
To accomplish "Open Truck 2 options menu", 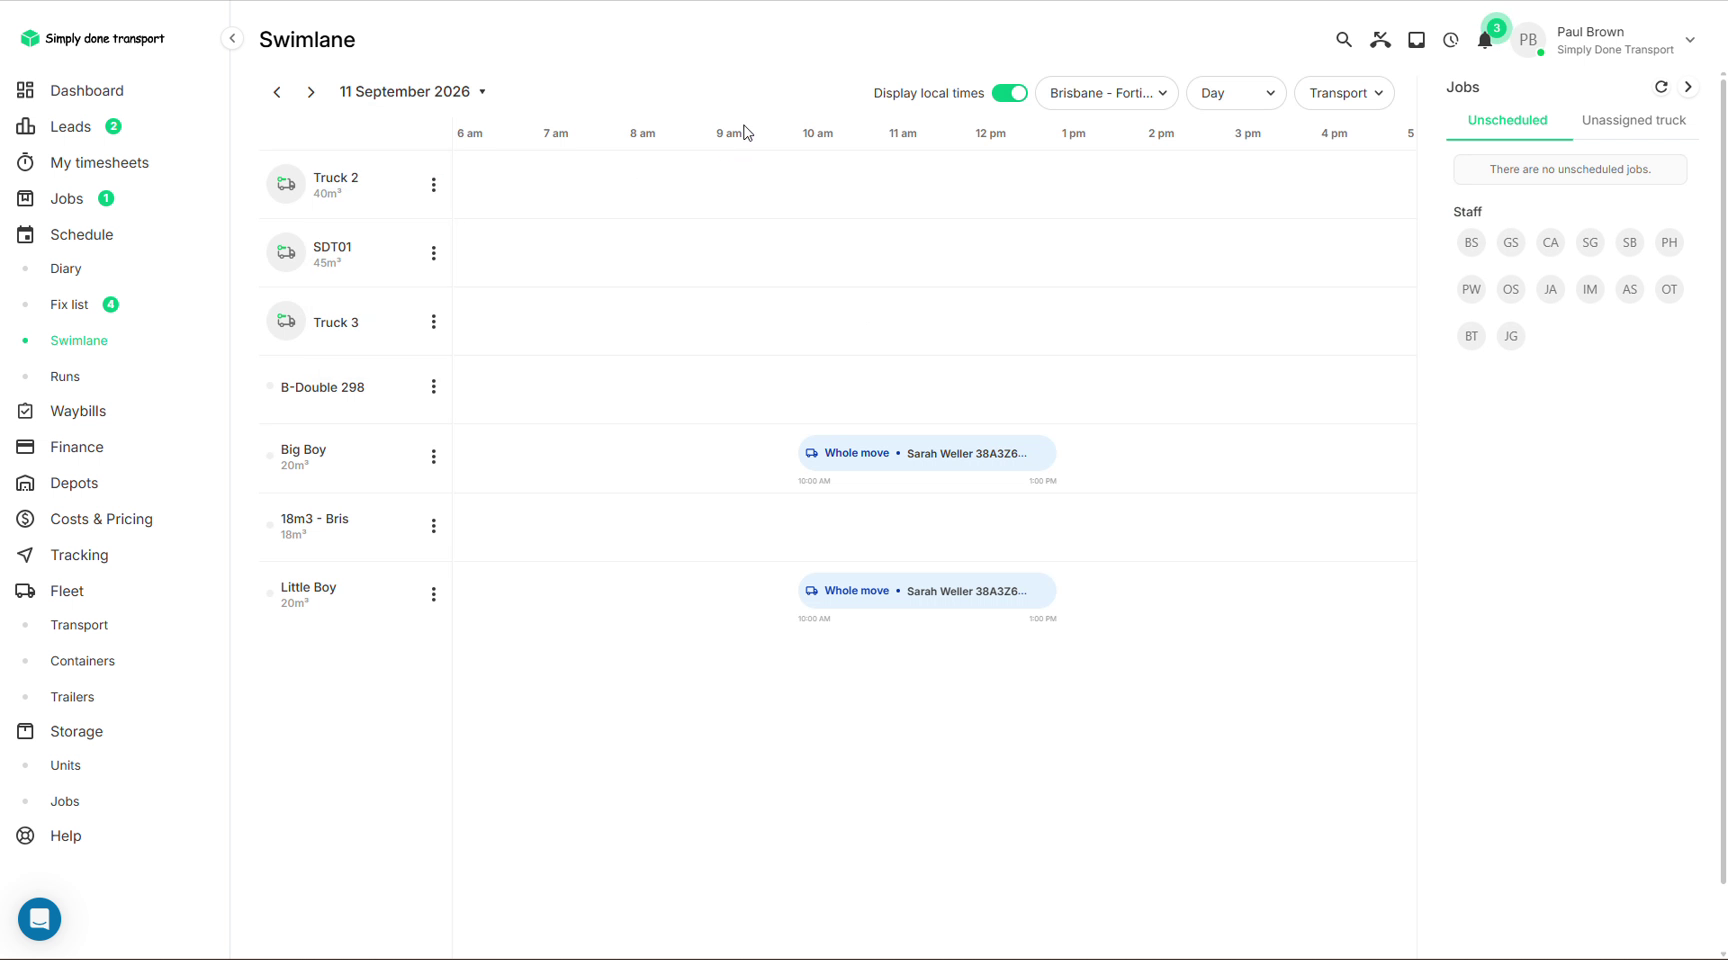I will pyautogui.click(x=434, y=185).
